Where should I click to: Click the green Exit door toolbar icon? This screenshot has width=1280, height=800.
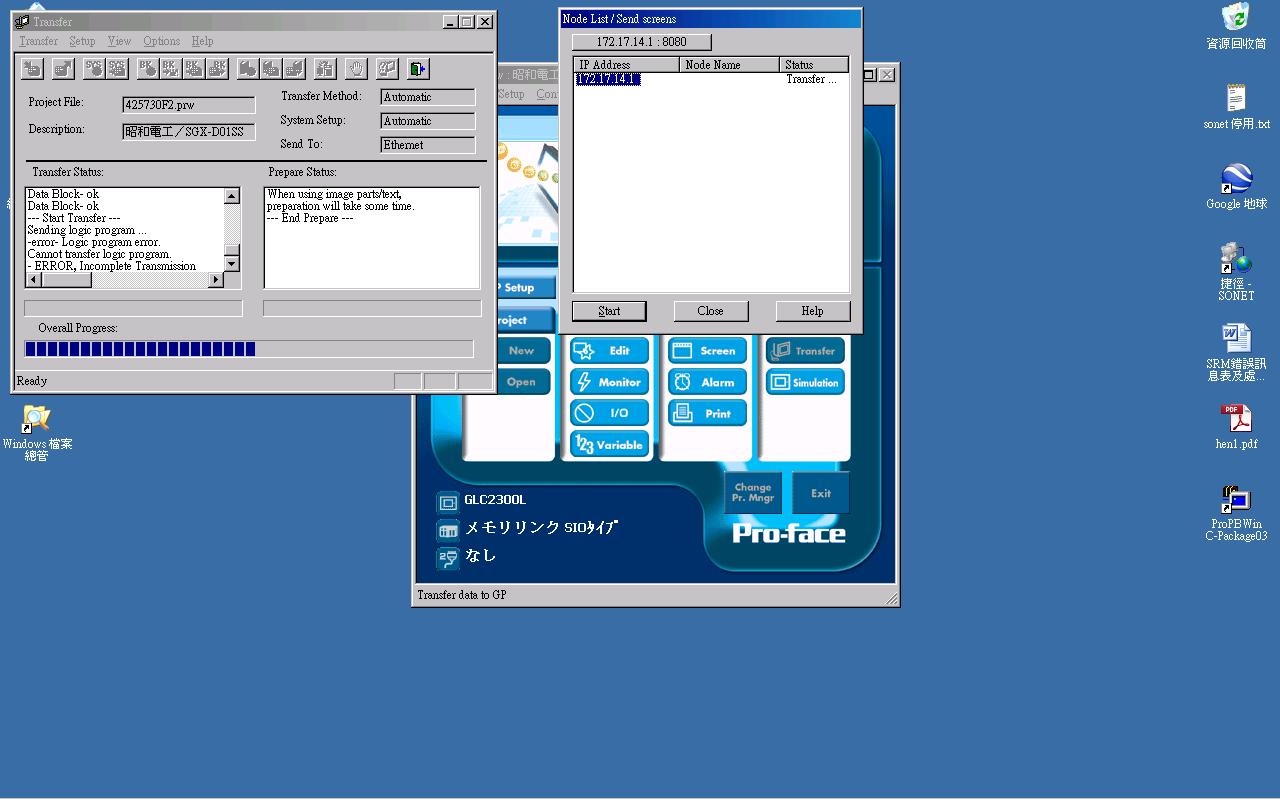(418, 68)
